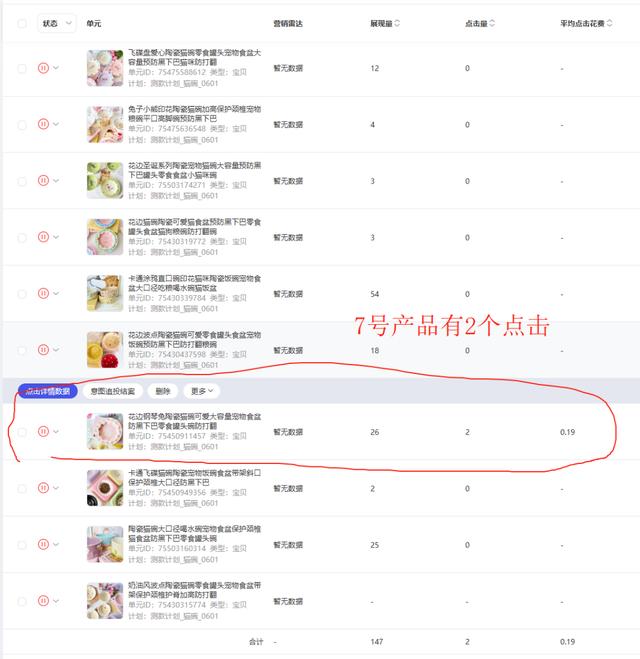The height and width of the screenshot is (659, 640).
Task: Click the 营销雷达 column header
Action: tap(288, 24)
